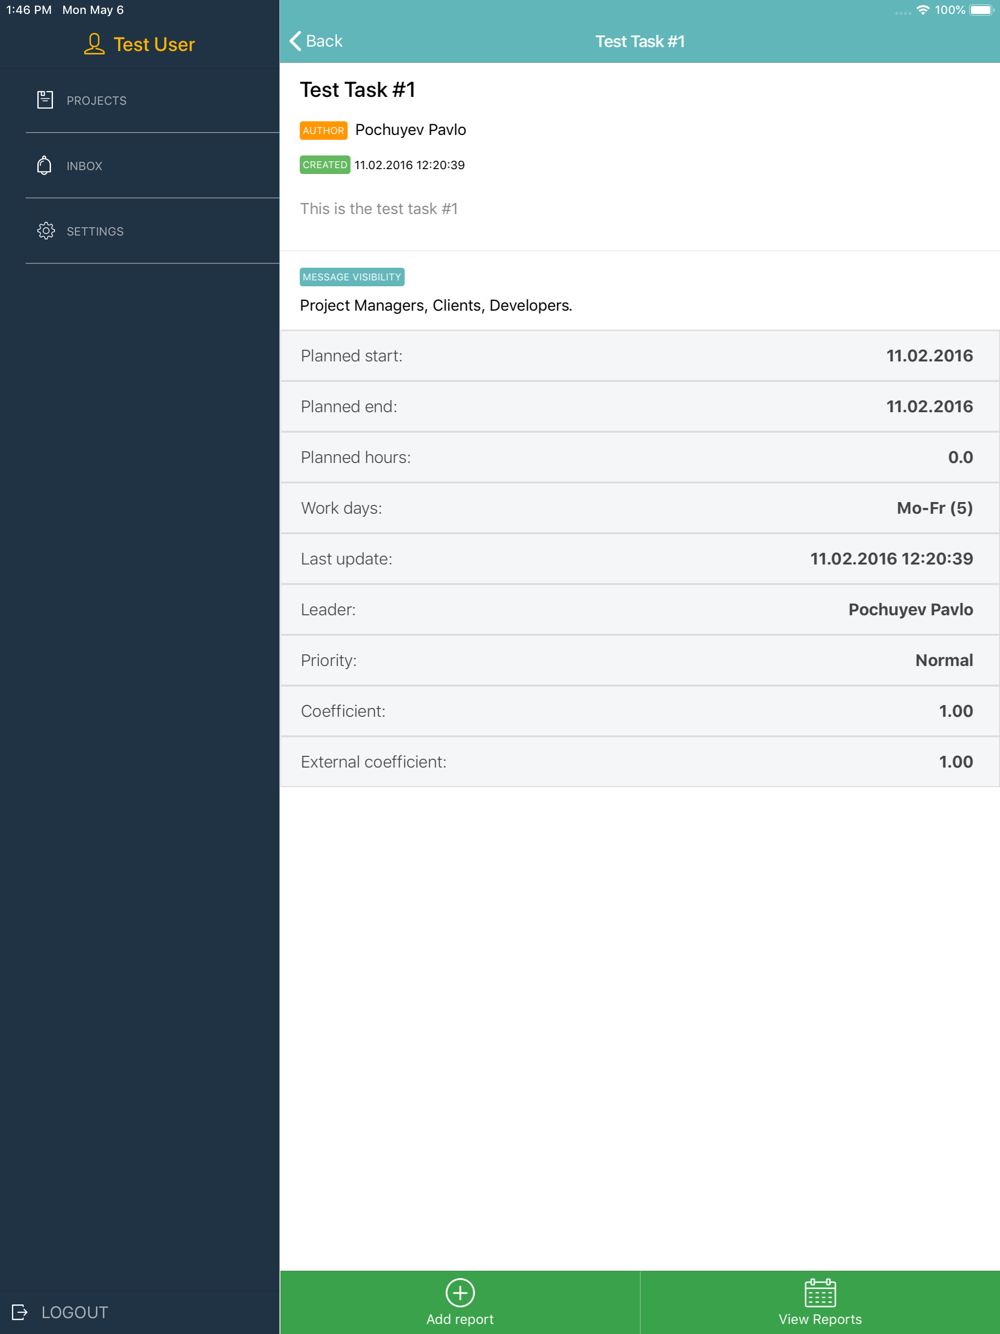Viewport: 1000px width, 1334px height.
Task: Tap the Inbox bell icon
Action: [44, 165]
